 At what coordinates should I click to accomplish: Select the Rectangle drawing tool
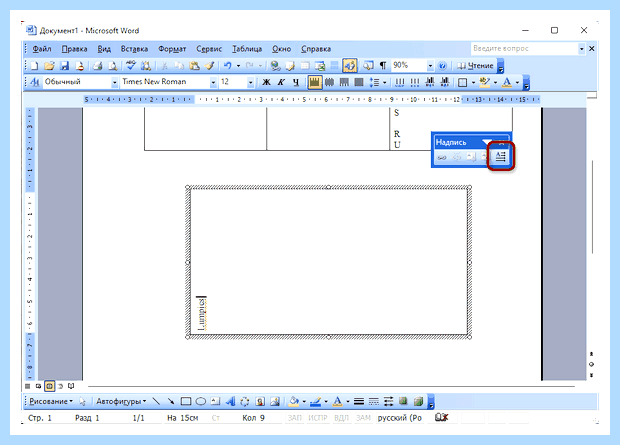pyautogui.click(x=186, y=401)
